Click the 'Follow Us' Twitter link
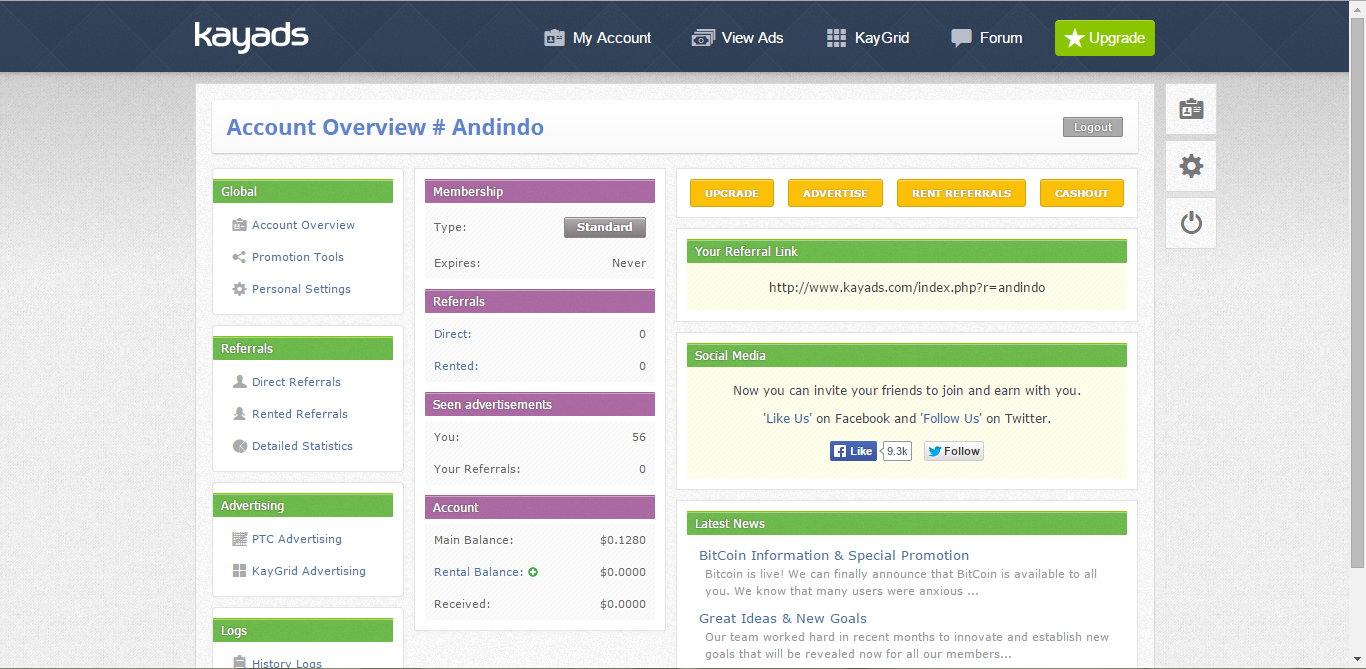 coord(951,419)
